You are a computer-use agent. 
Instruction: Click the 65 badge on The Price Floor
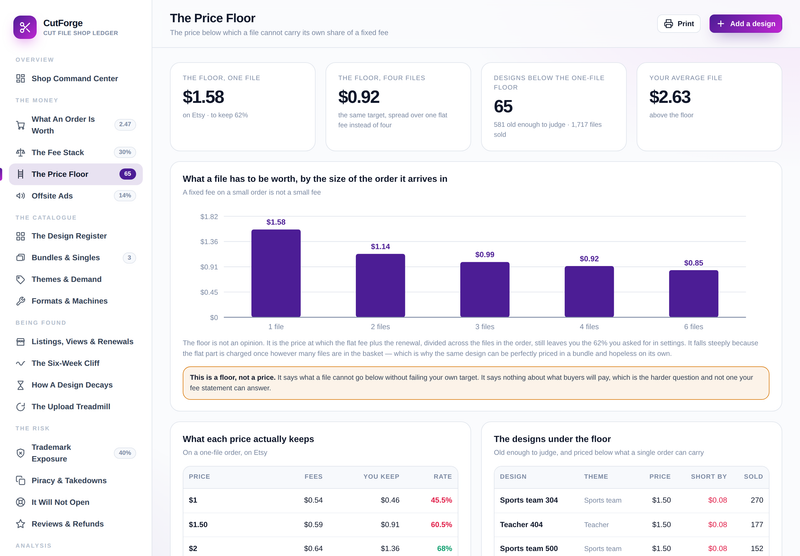pos(128,174)
